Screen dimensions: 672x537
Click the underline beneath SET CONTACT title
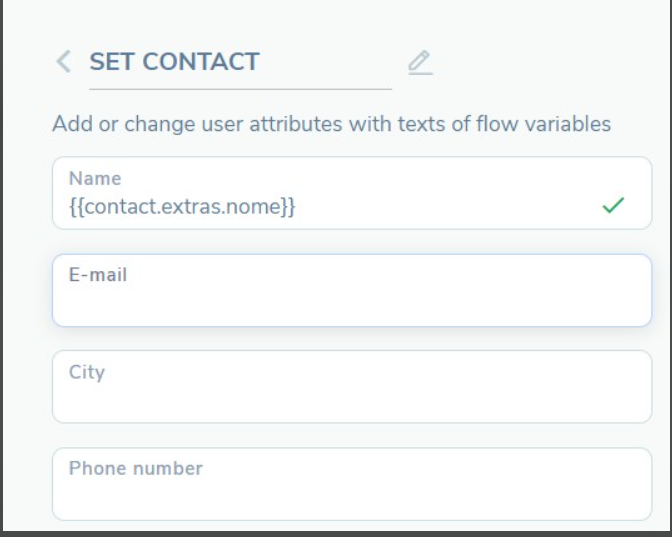[240, 89]
